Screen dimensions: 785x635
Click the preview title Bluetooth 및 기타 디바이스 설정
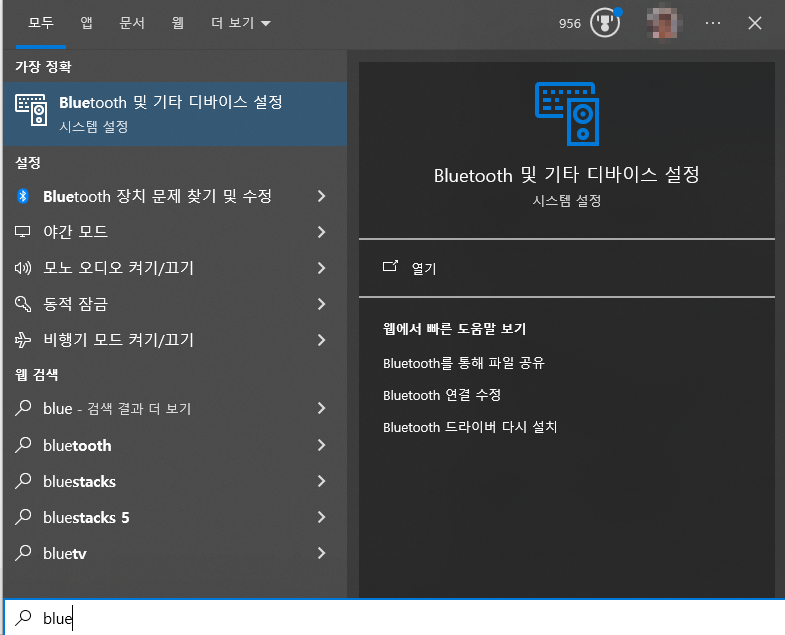(567, 175)
